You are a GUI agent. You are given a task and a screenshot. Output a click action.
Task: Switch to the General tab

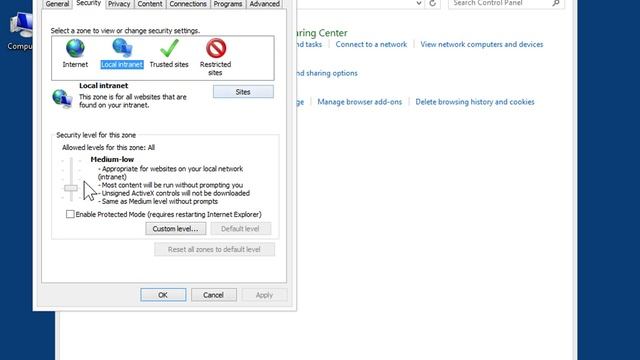tap(57, 4)
